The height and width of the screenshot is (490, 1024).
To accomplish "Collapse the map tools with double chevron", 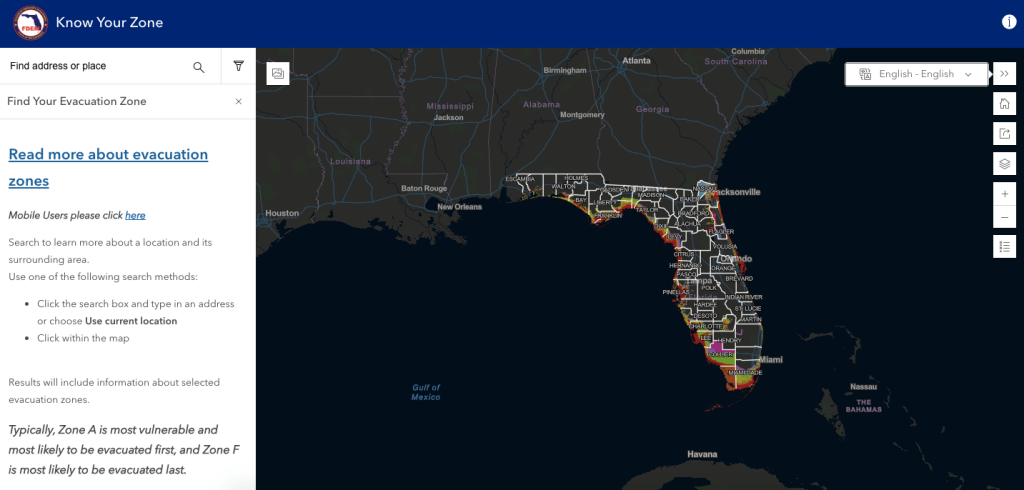I will tap(1004, 74).
